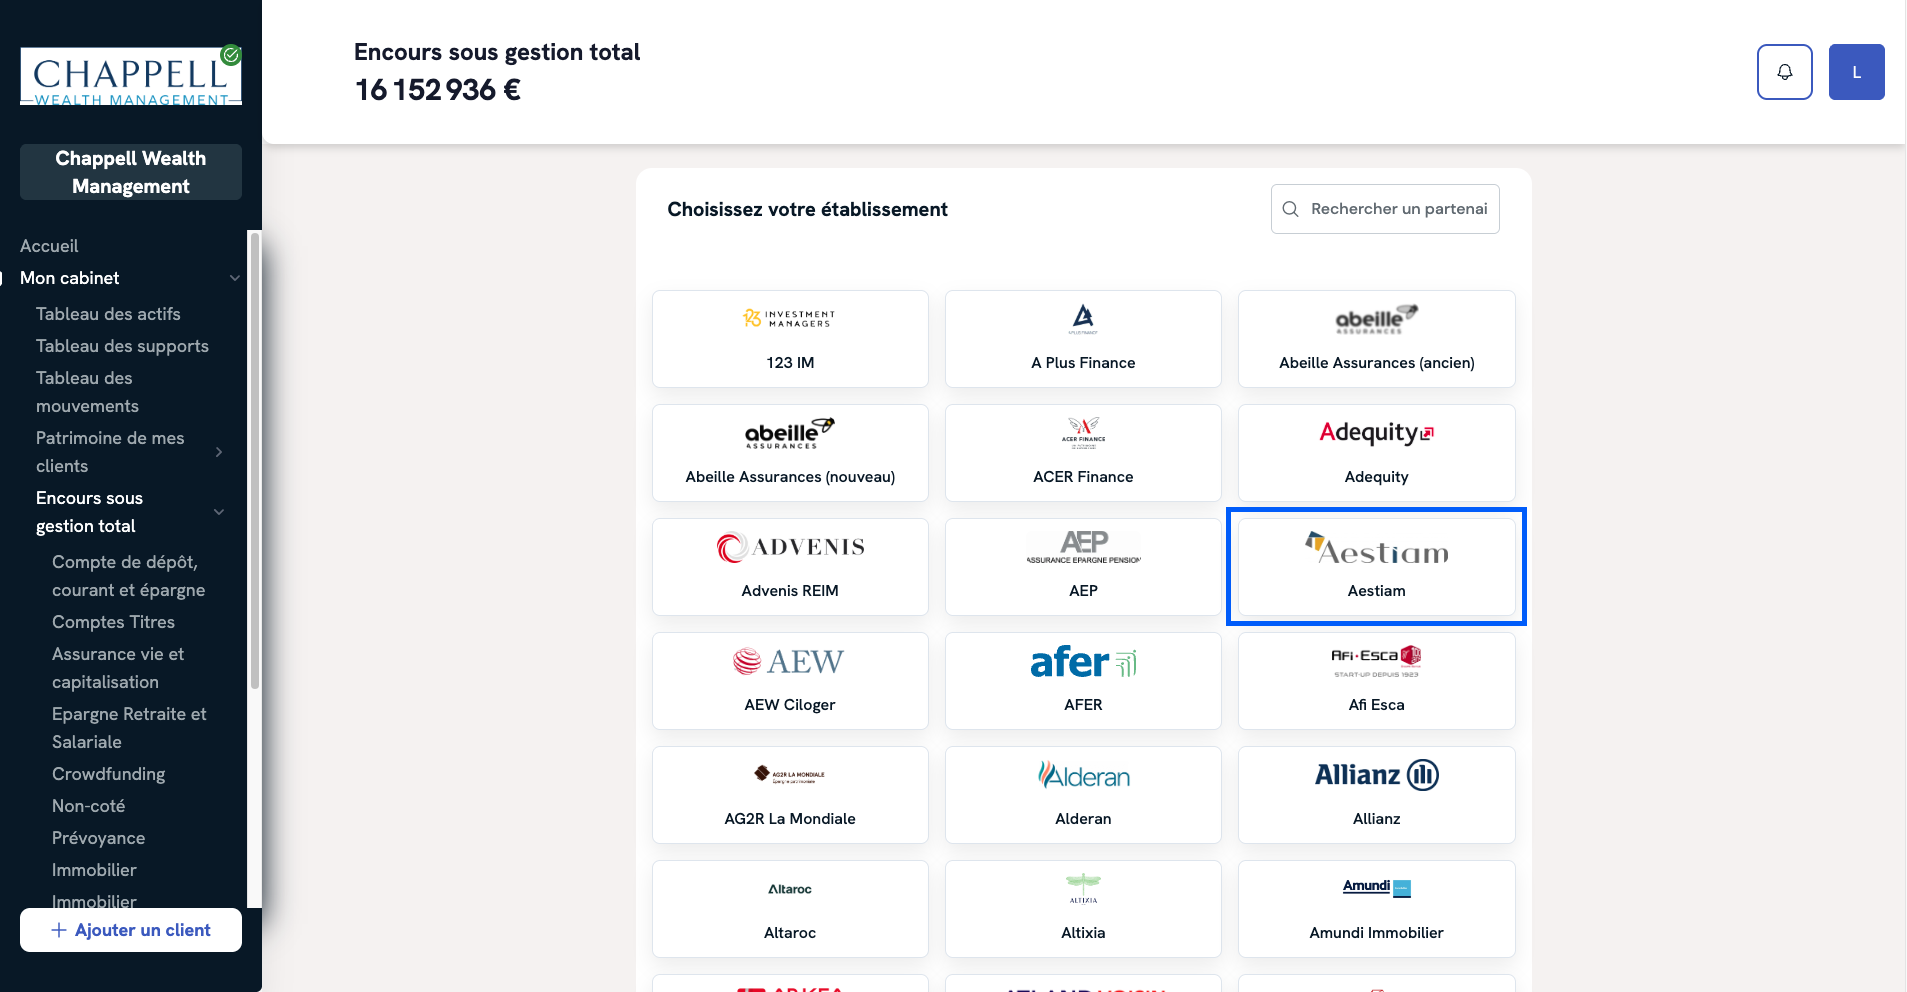The height and width of the screenshot is (992, 1907).
Task: Select the Adequity partner logo
Action: click(x=1376, y=433)
